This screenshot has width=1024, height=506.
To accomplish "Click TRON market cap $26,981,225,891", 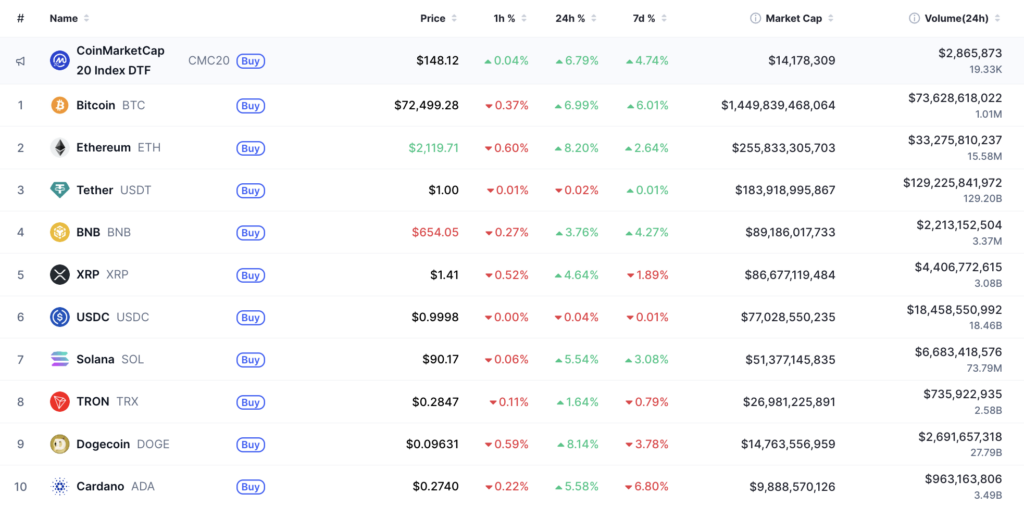I will coord(790,402).
